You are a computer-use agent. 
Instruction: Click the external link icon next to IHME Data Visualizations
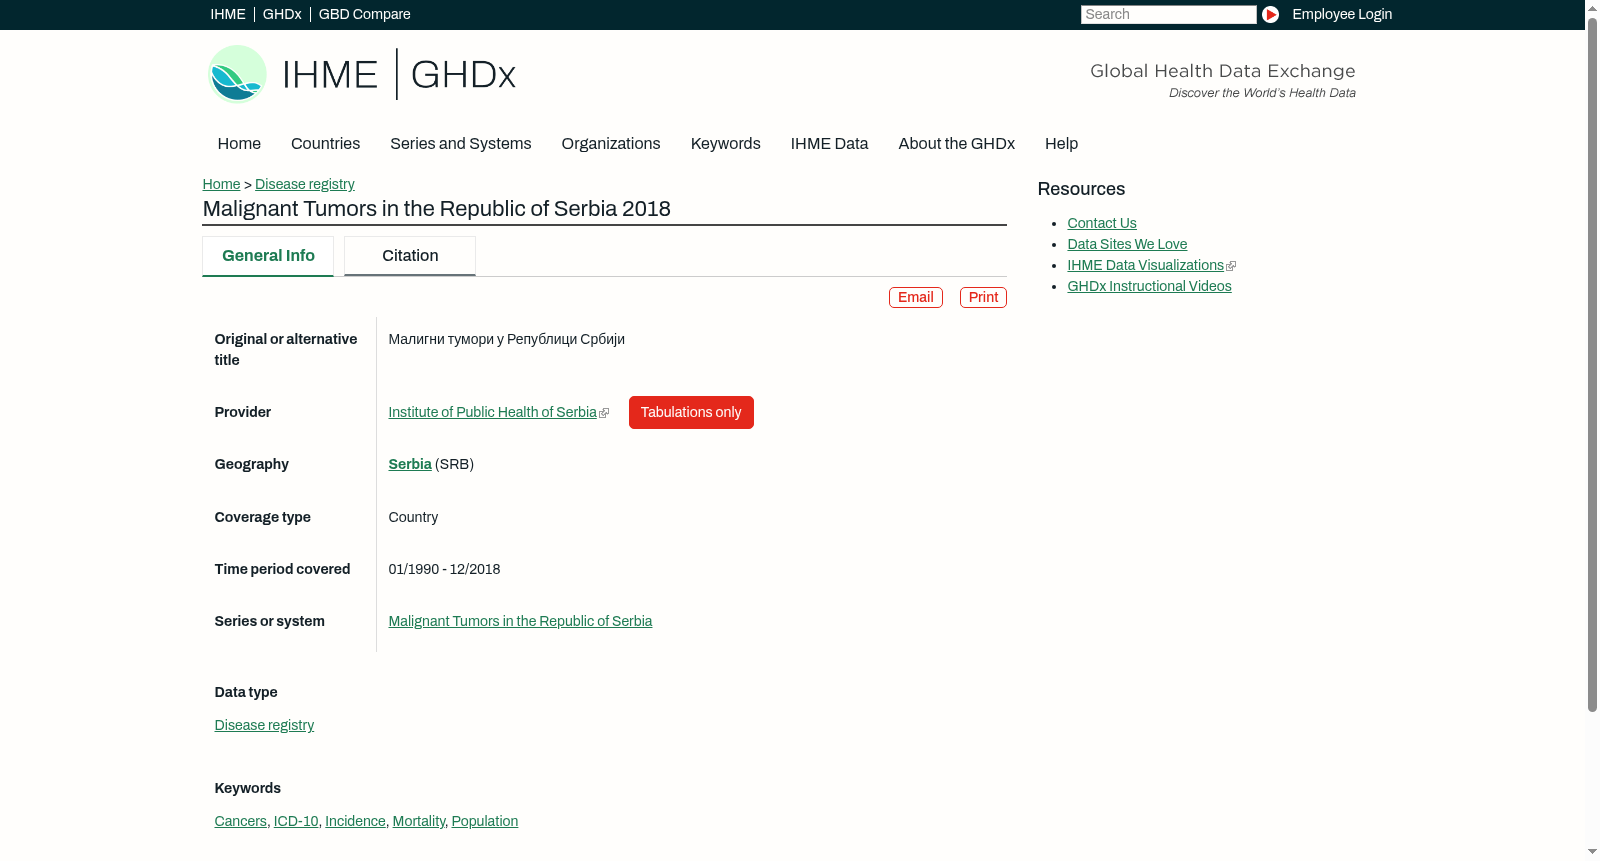tap(1231, 266)
